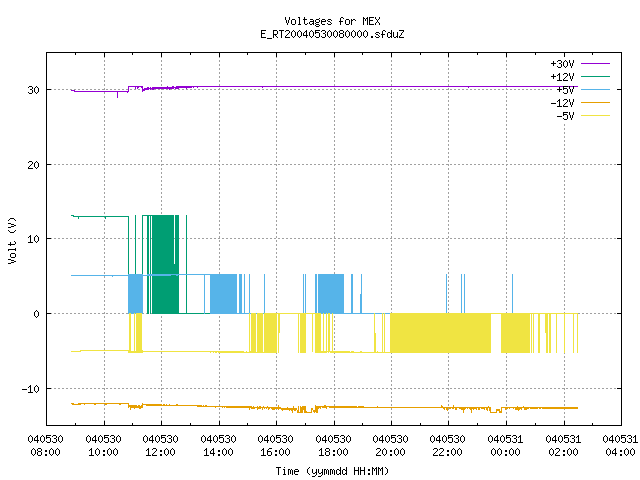Click x-axis tick label 040530 16:00

click(276, 446)
